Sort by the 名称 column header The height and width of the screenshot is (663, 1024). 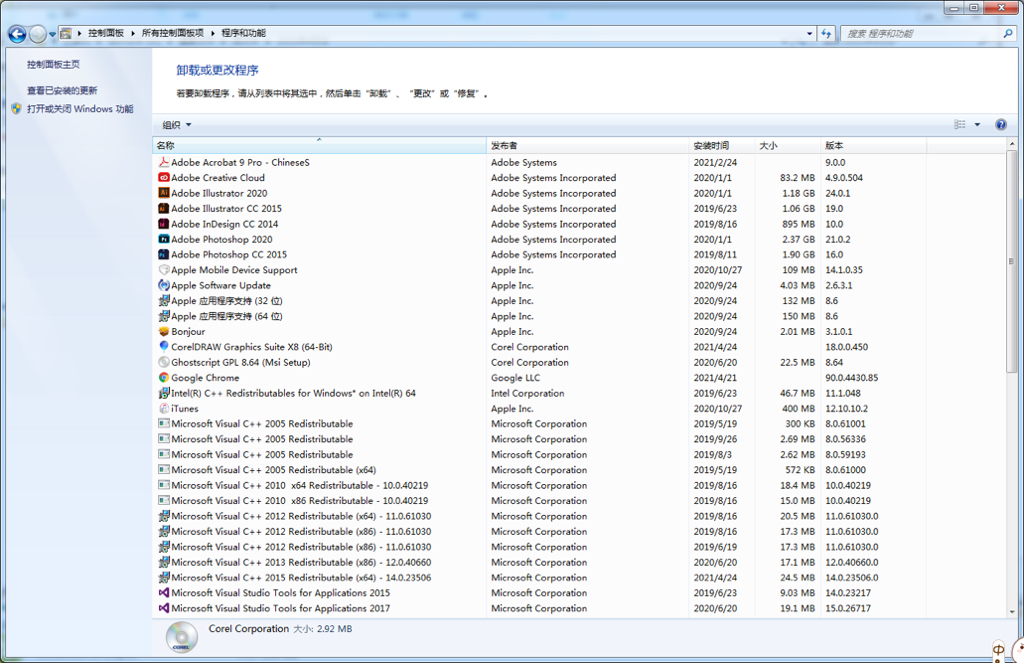(x=319, y=146)
